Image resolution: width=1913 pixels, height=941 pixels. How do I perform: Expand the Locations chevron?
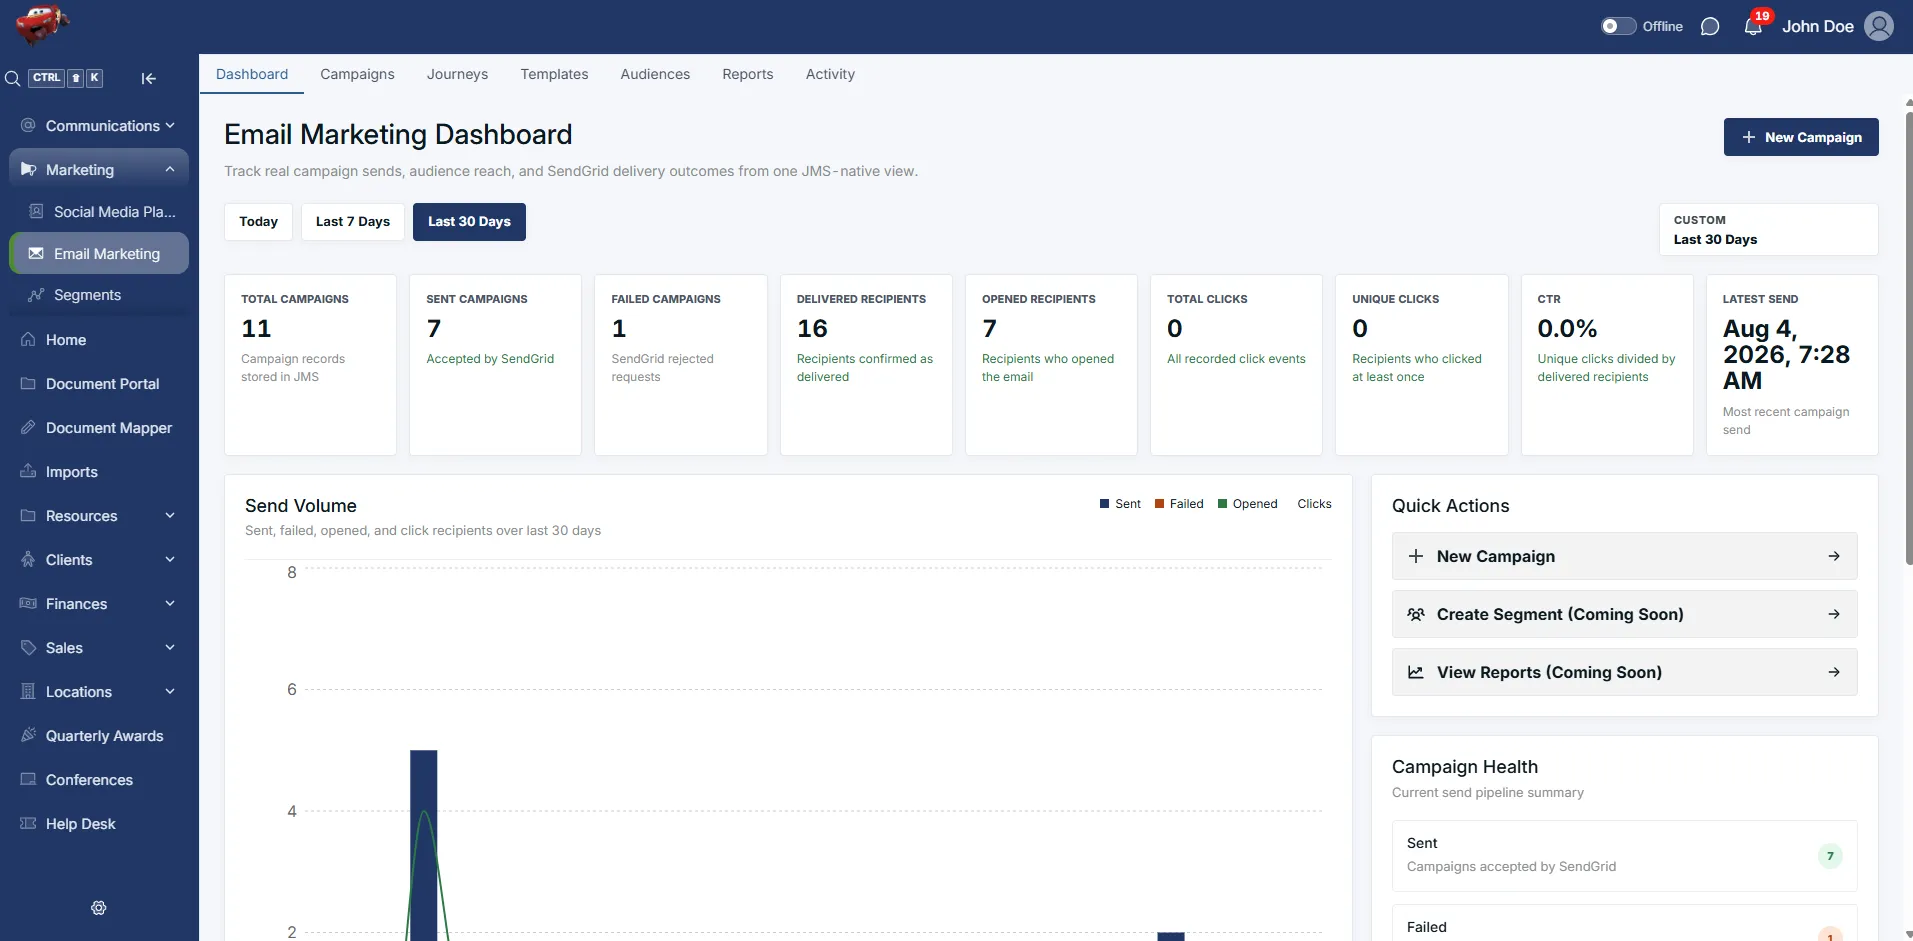tap(170, 691)
